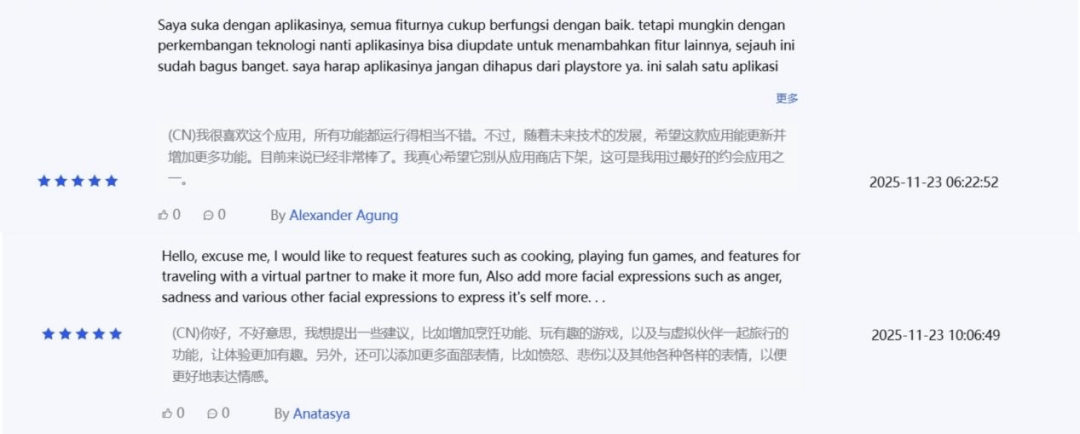Screen dimensions: 1080x434
Task: Expand full review via 更多 link
Action: click(x=787, y=98)
